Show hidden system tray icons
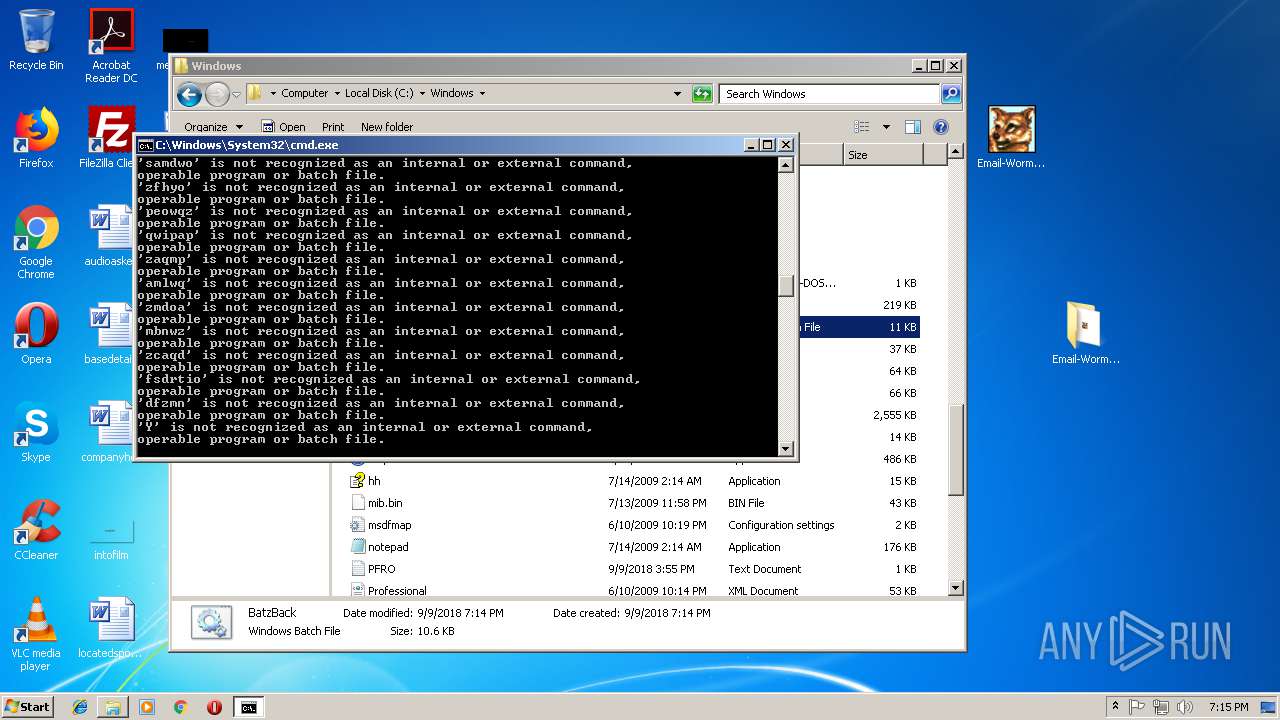 1115,706
